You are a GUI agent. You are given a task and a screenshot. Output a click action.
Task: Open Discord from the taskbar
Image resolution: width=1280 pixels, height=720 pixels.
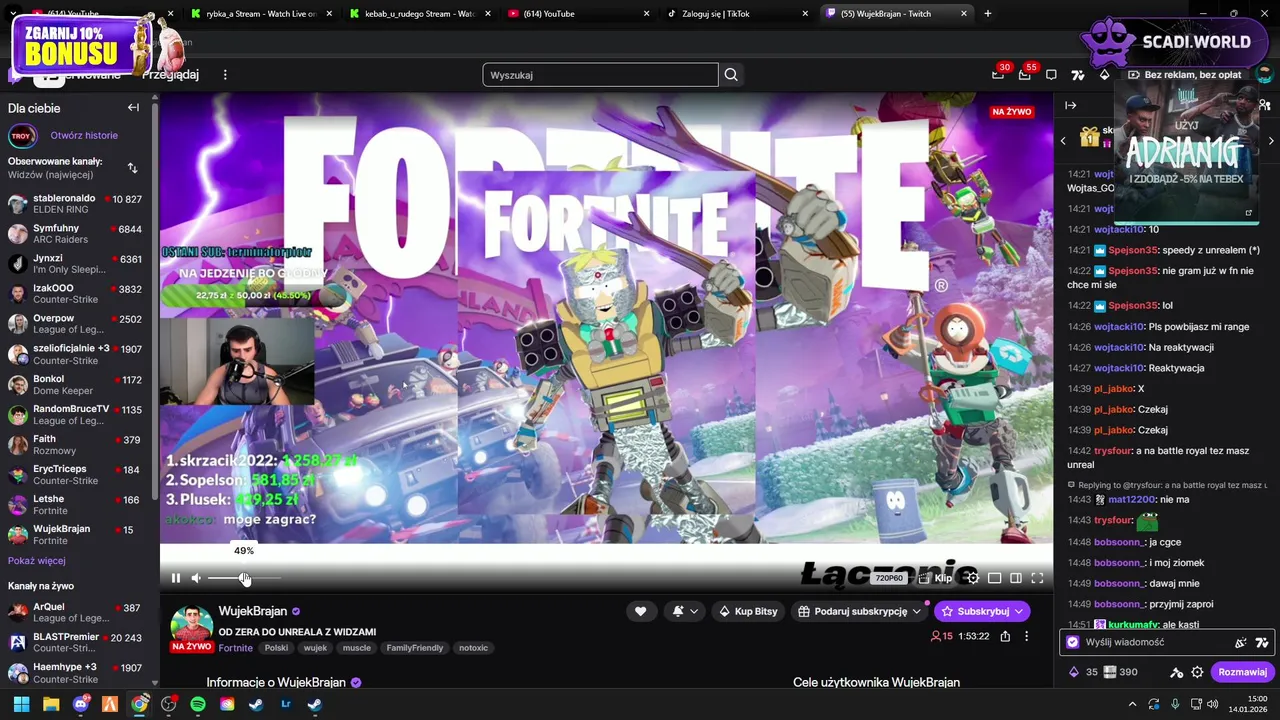point(81,704)
